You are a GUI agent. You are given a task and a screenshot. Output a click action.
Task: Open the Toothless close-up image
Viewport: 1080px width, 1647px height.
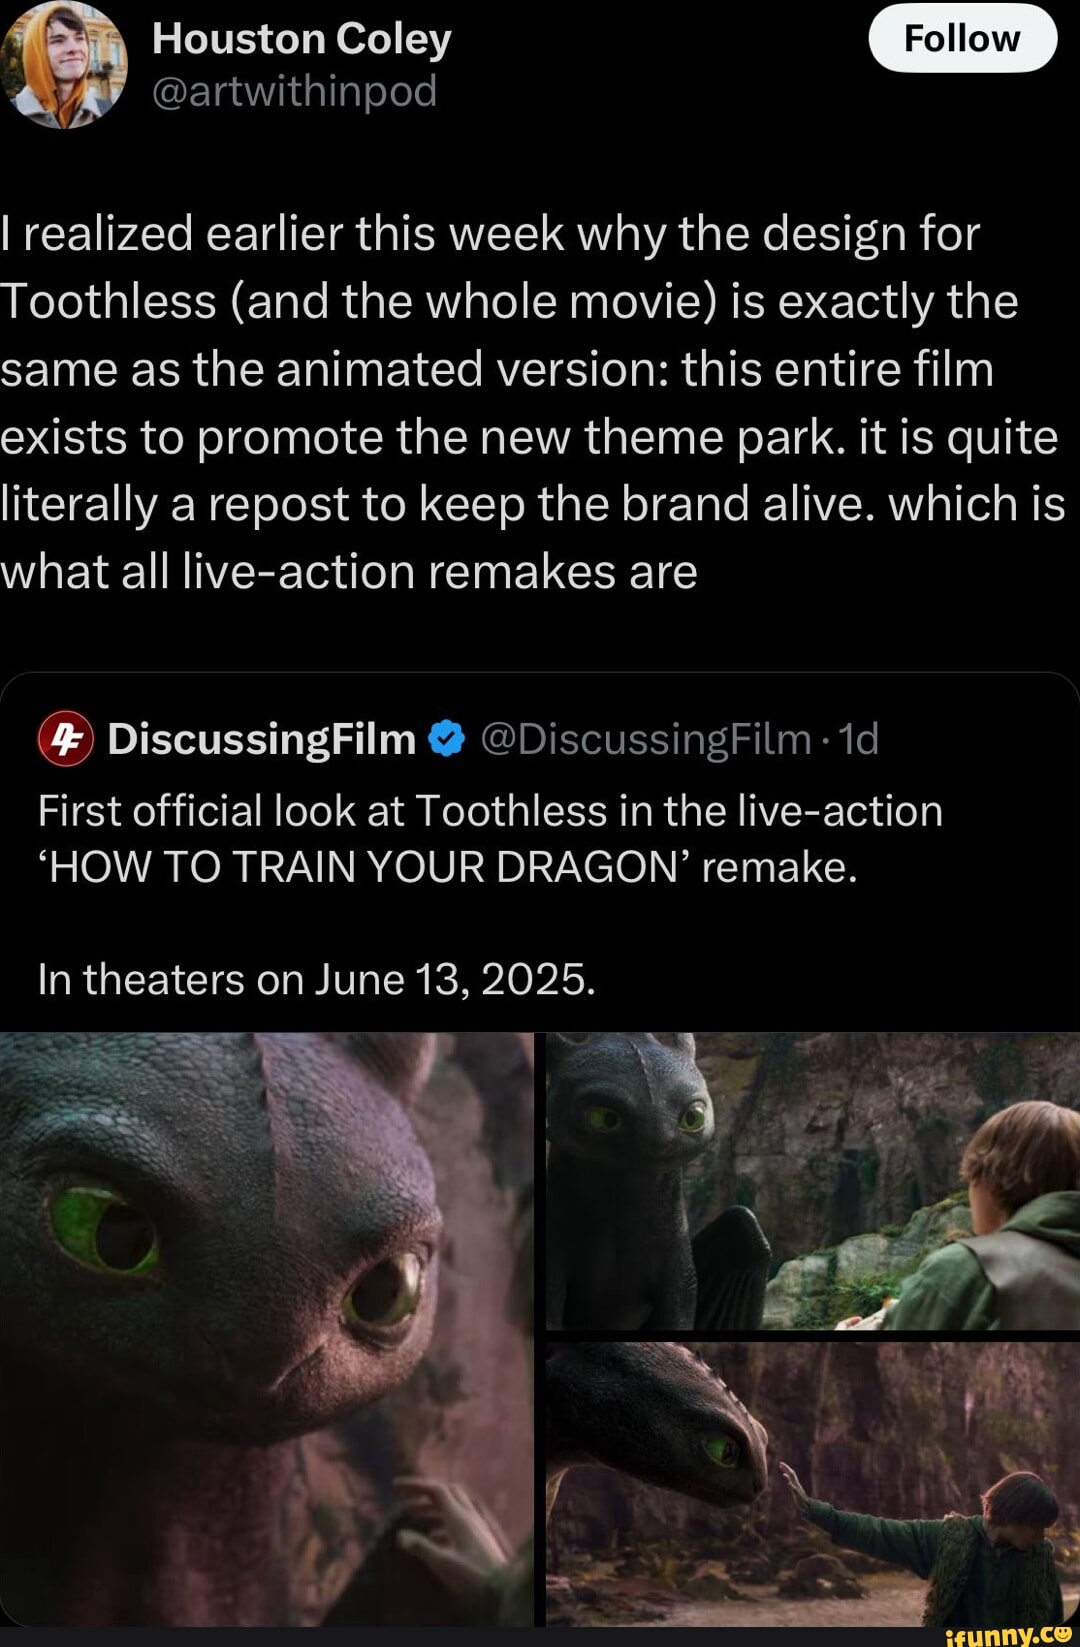266,1328
